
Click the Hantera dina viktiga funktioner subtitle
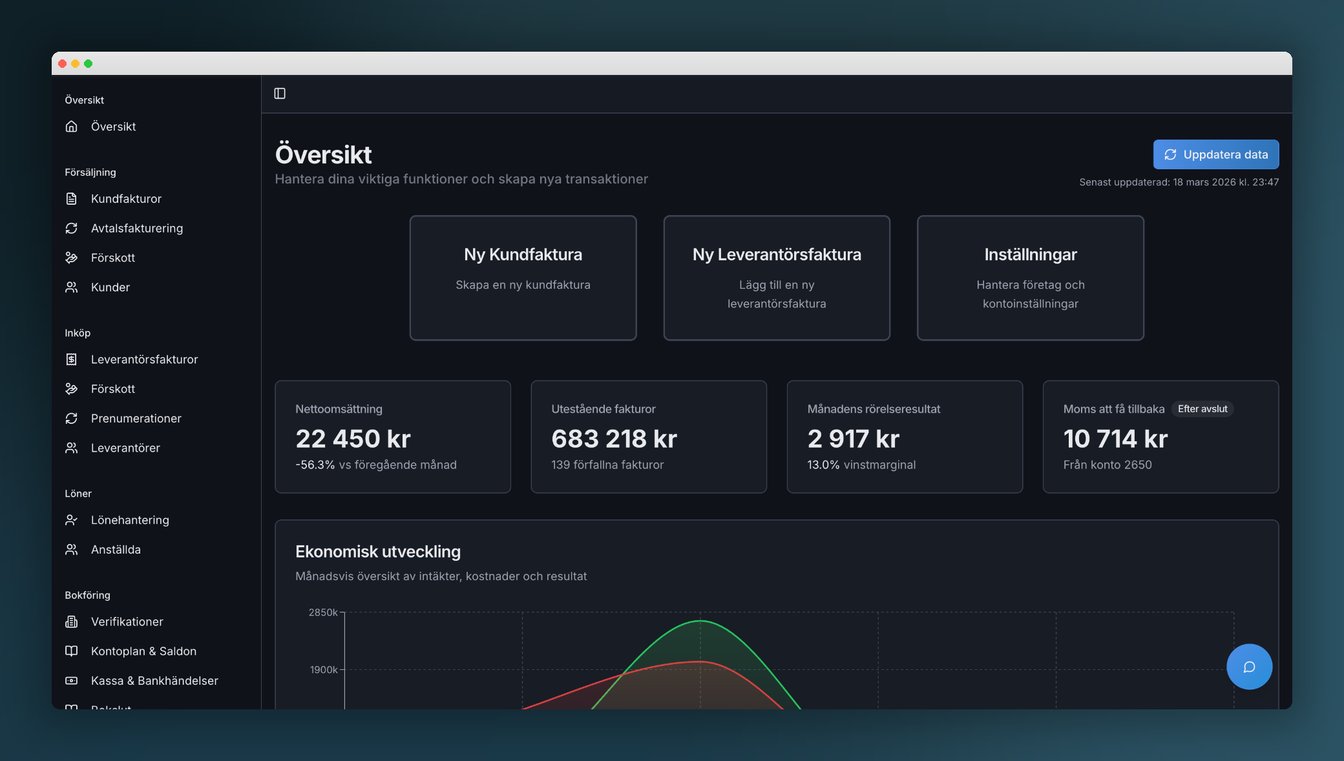461,179
